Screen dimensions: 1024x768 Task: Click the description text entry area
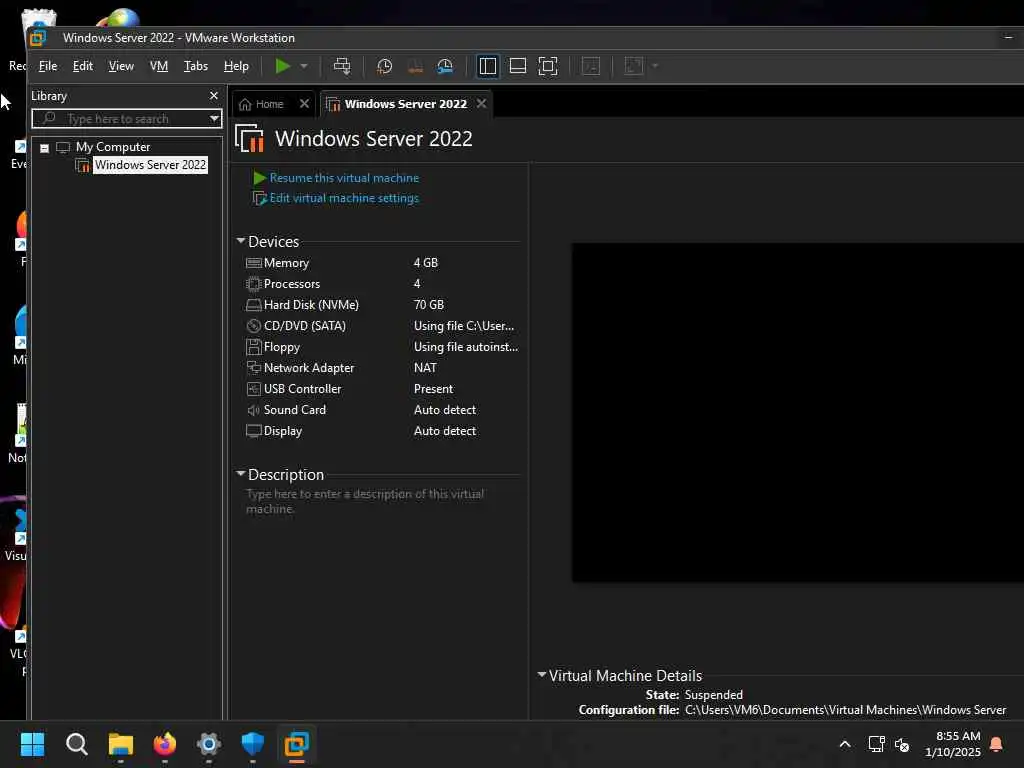(x=382, y=502)
